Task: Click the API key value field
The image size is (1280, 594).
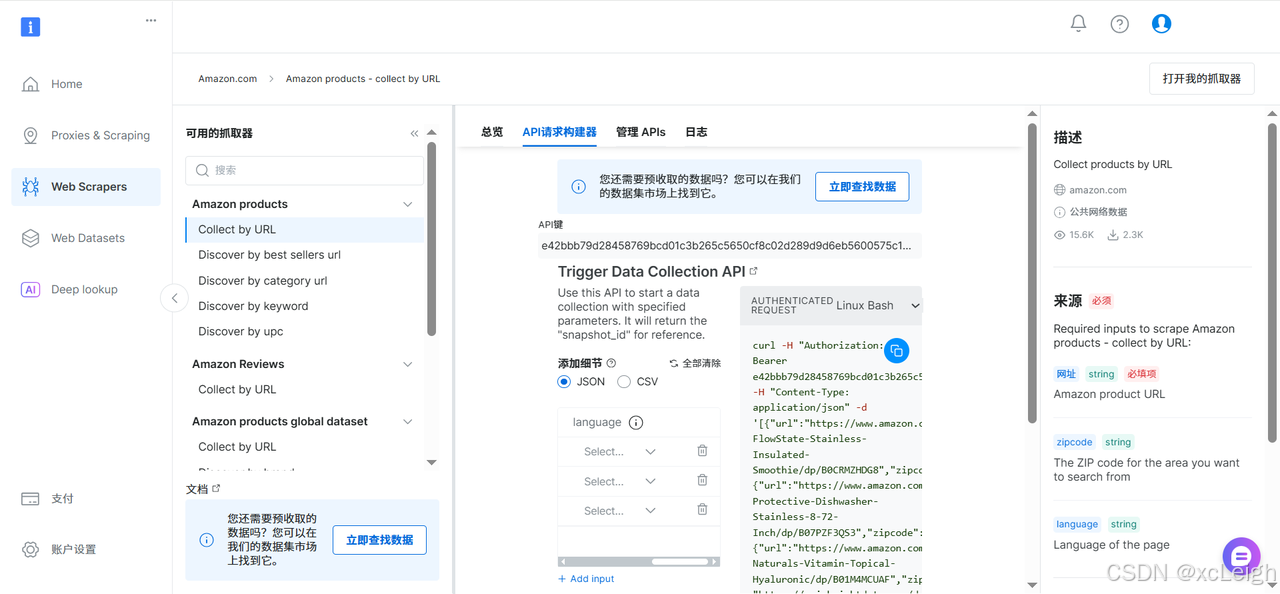Action: [x=729, y=245]
